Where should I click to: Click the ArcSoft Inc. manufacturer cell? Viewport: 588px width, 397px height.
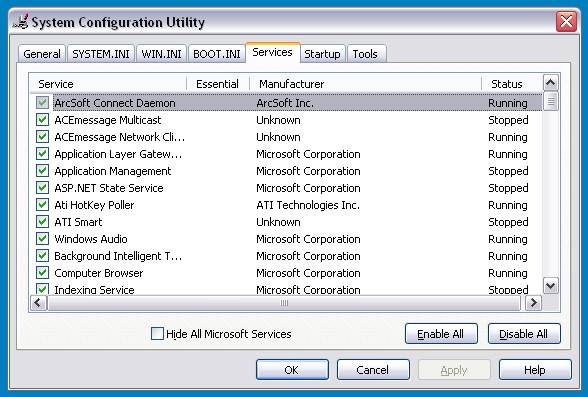click(x=285, y=103)
